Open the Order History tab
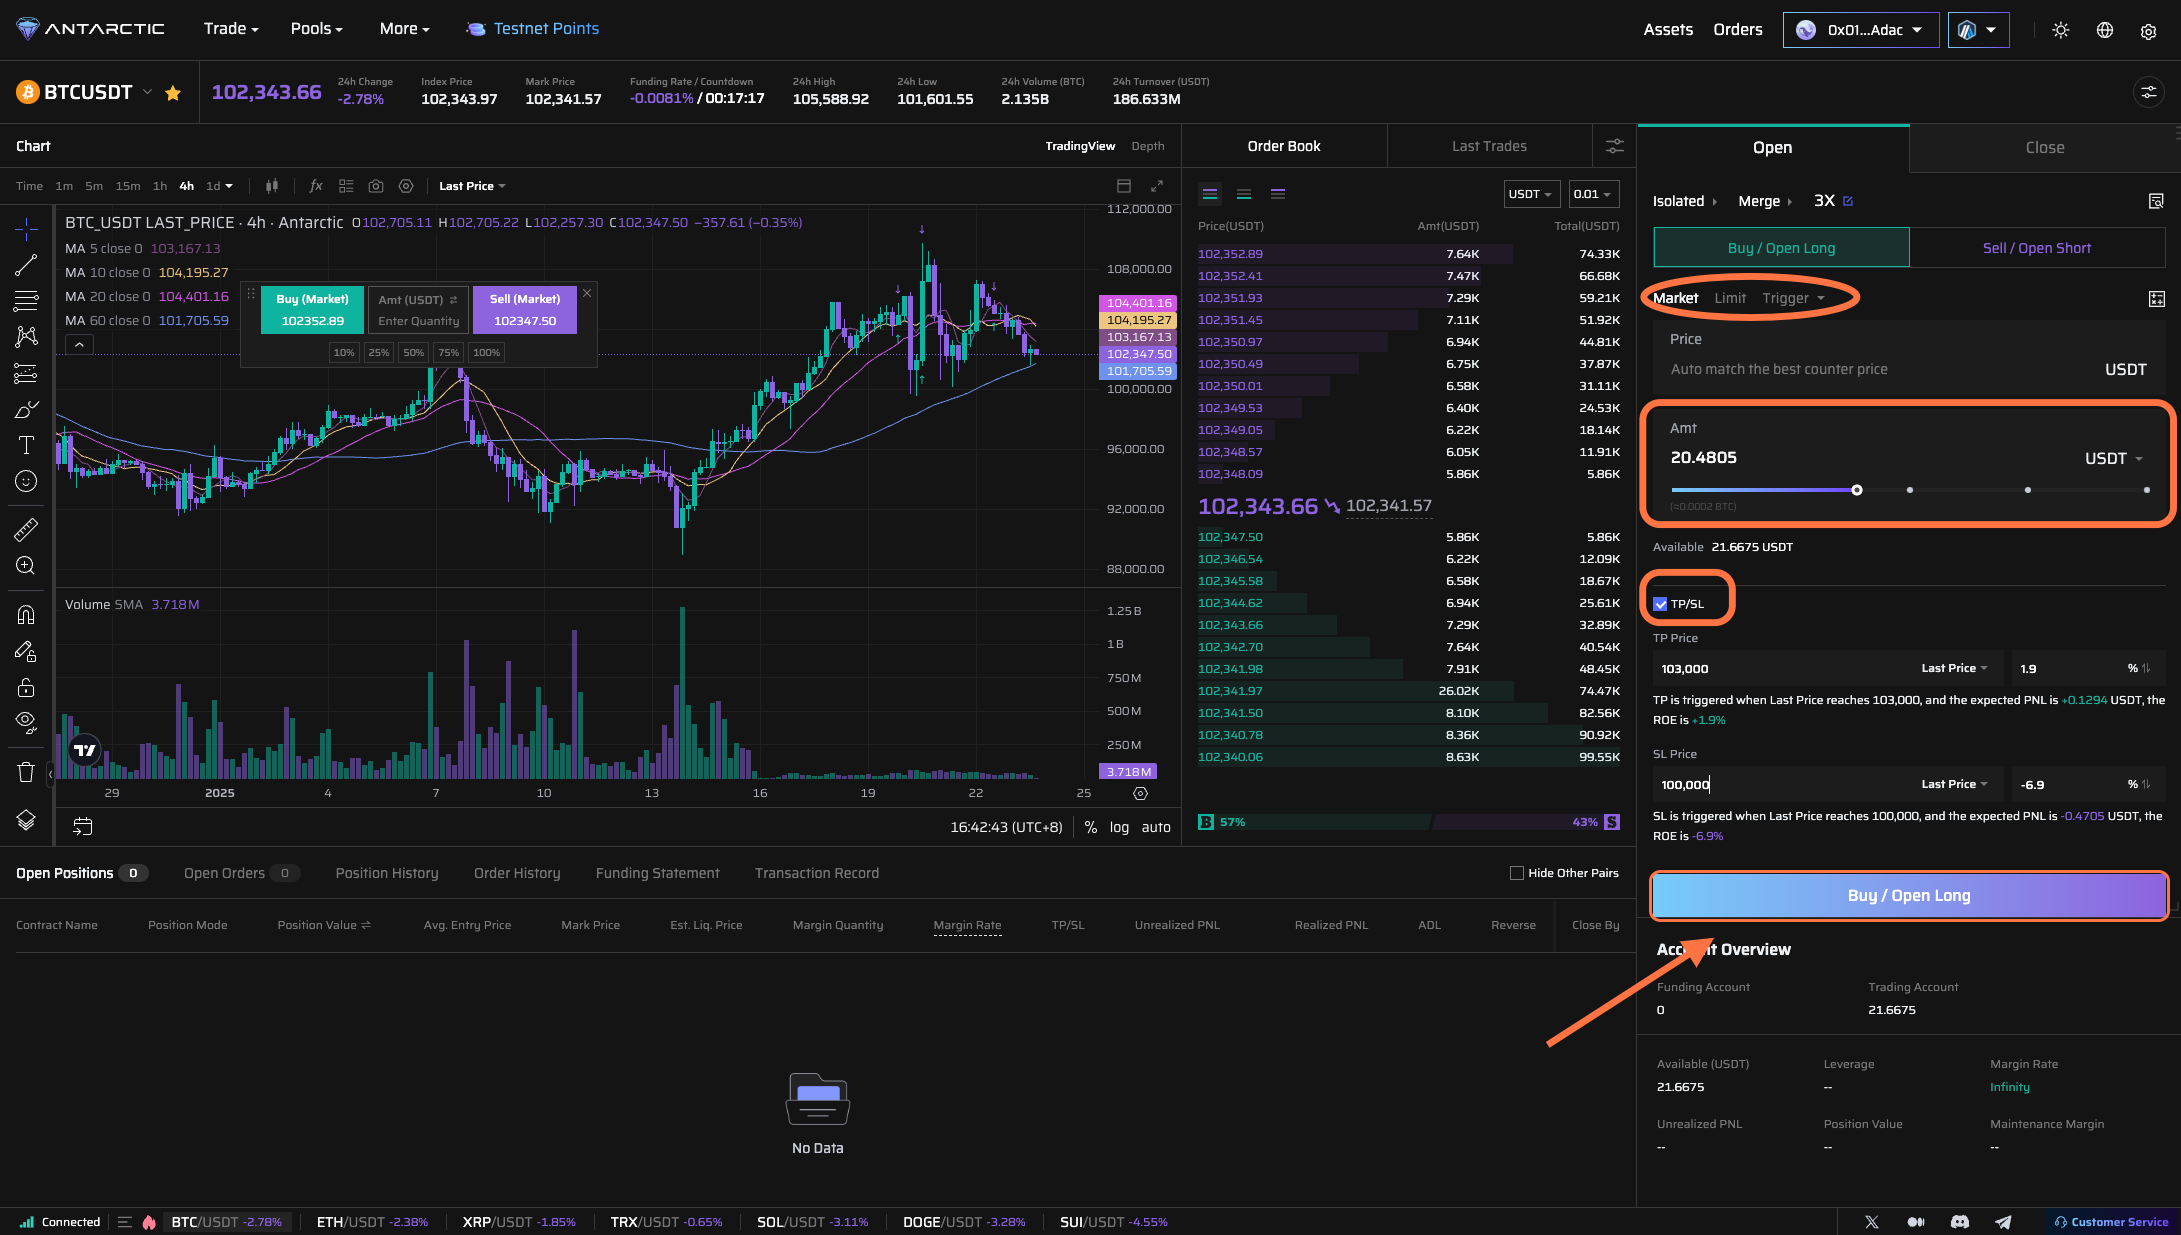The image size is (2181, 1235). pos(517,873)
